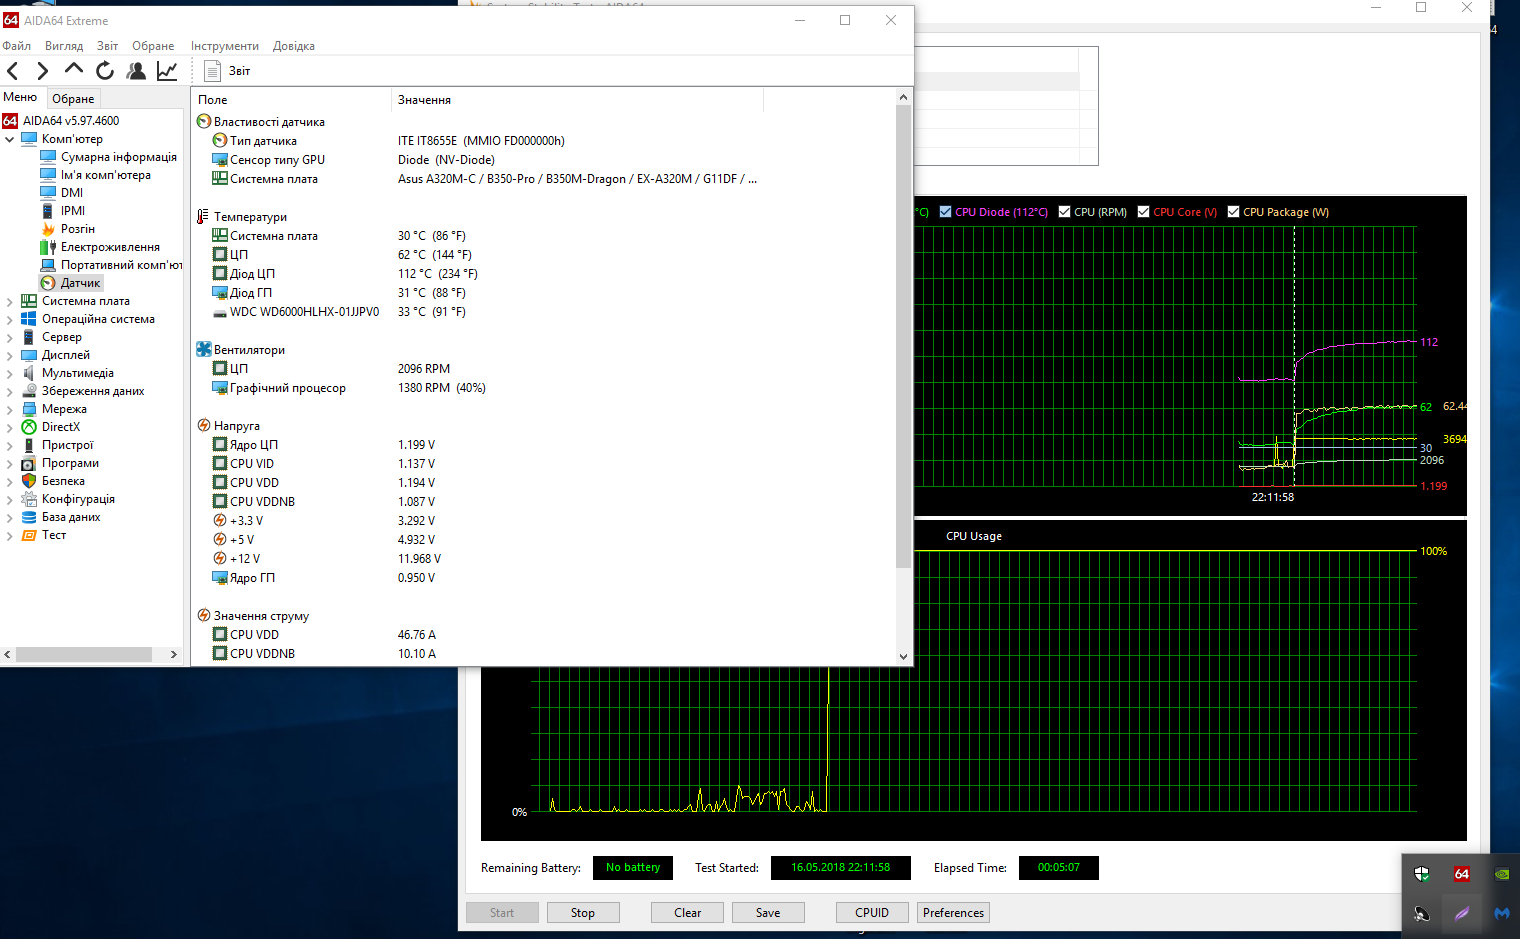Click the Звіт report page toolbar icon
Screen dimensions: 1520x939
[212, 71]
